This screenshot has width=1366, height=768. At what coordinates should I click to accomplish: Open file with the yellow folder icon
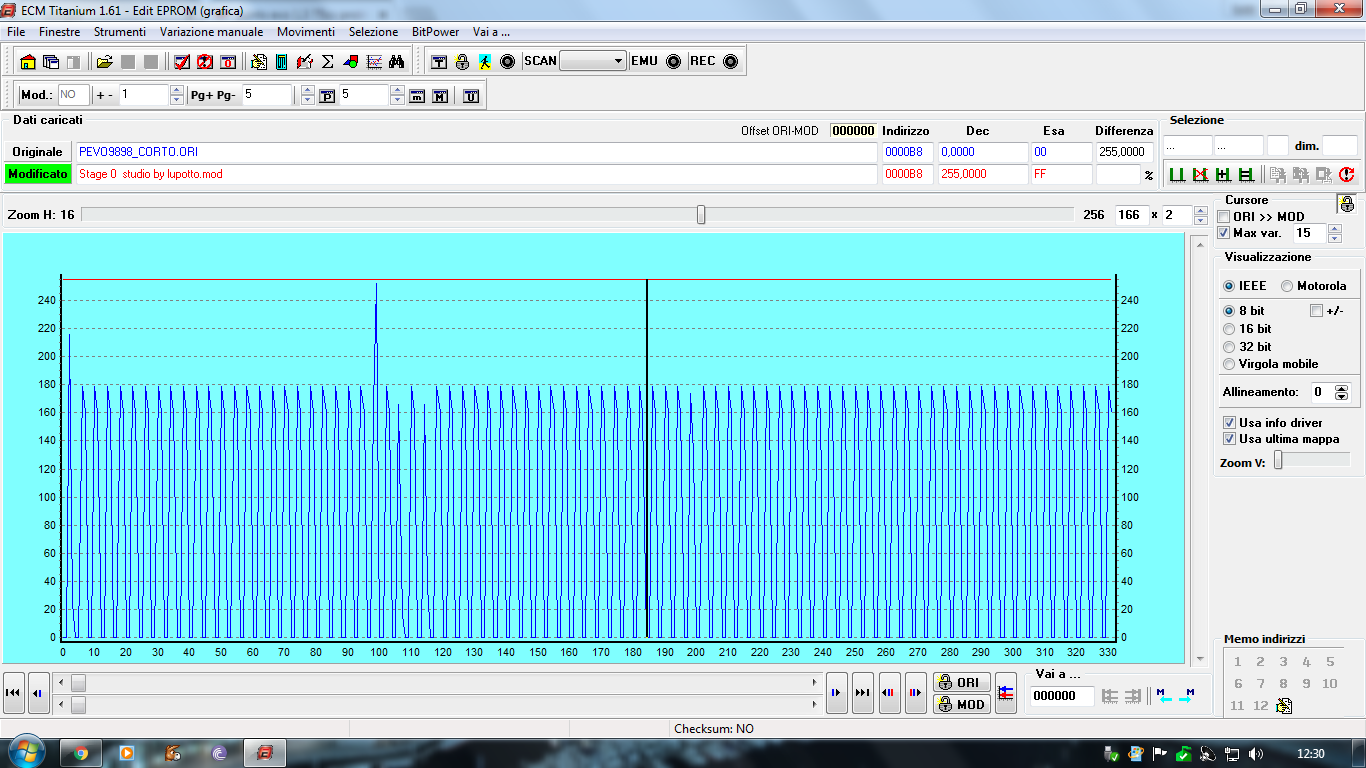point(104,62)
